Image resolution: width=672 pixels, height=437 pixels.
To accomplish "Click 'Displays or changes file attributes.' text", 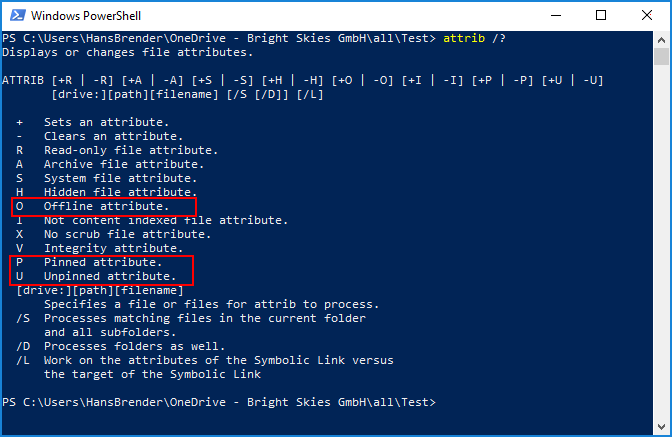I will (x=127, y=52).
